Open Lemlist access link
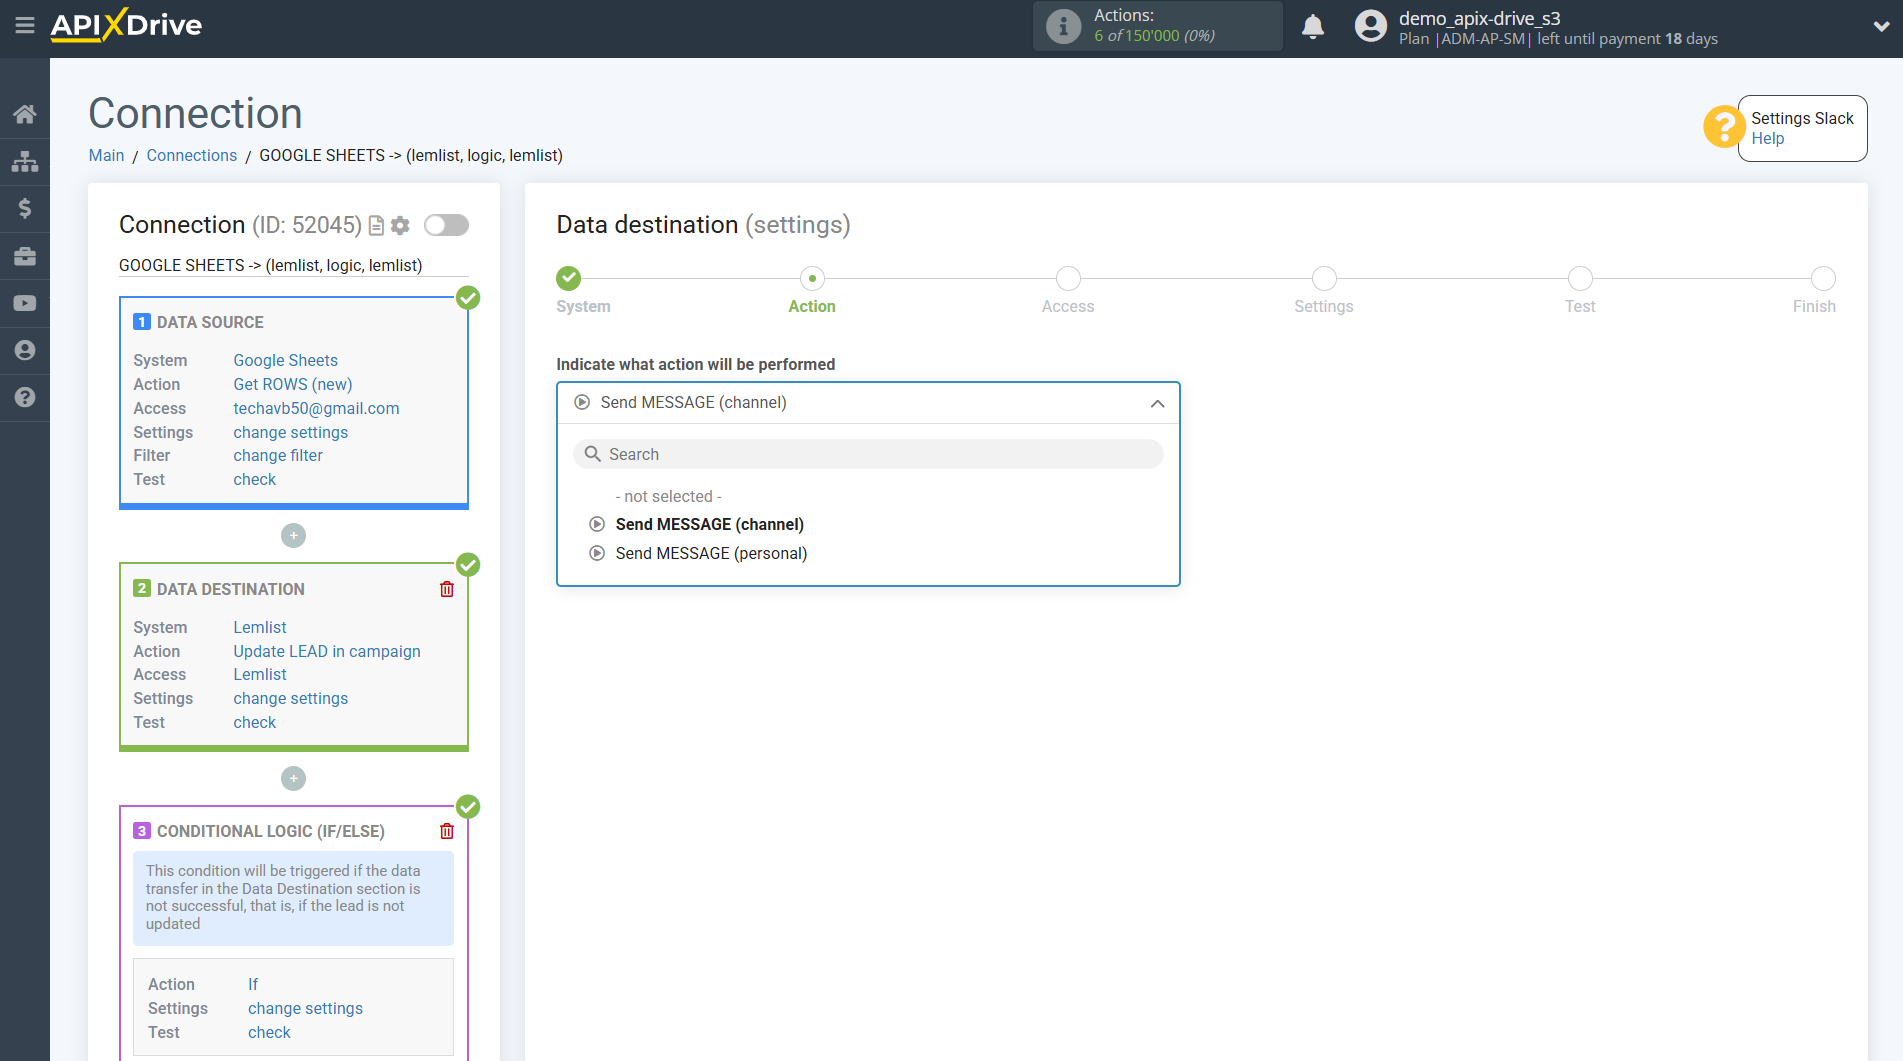Image resolution: width=1903 pixels, height=1061 pixels. [x=260, y=674]
